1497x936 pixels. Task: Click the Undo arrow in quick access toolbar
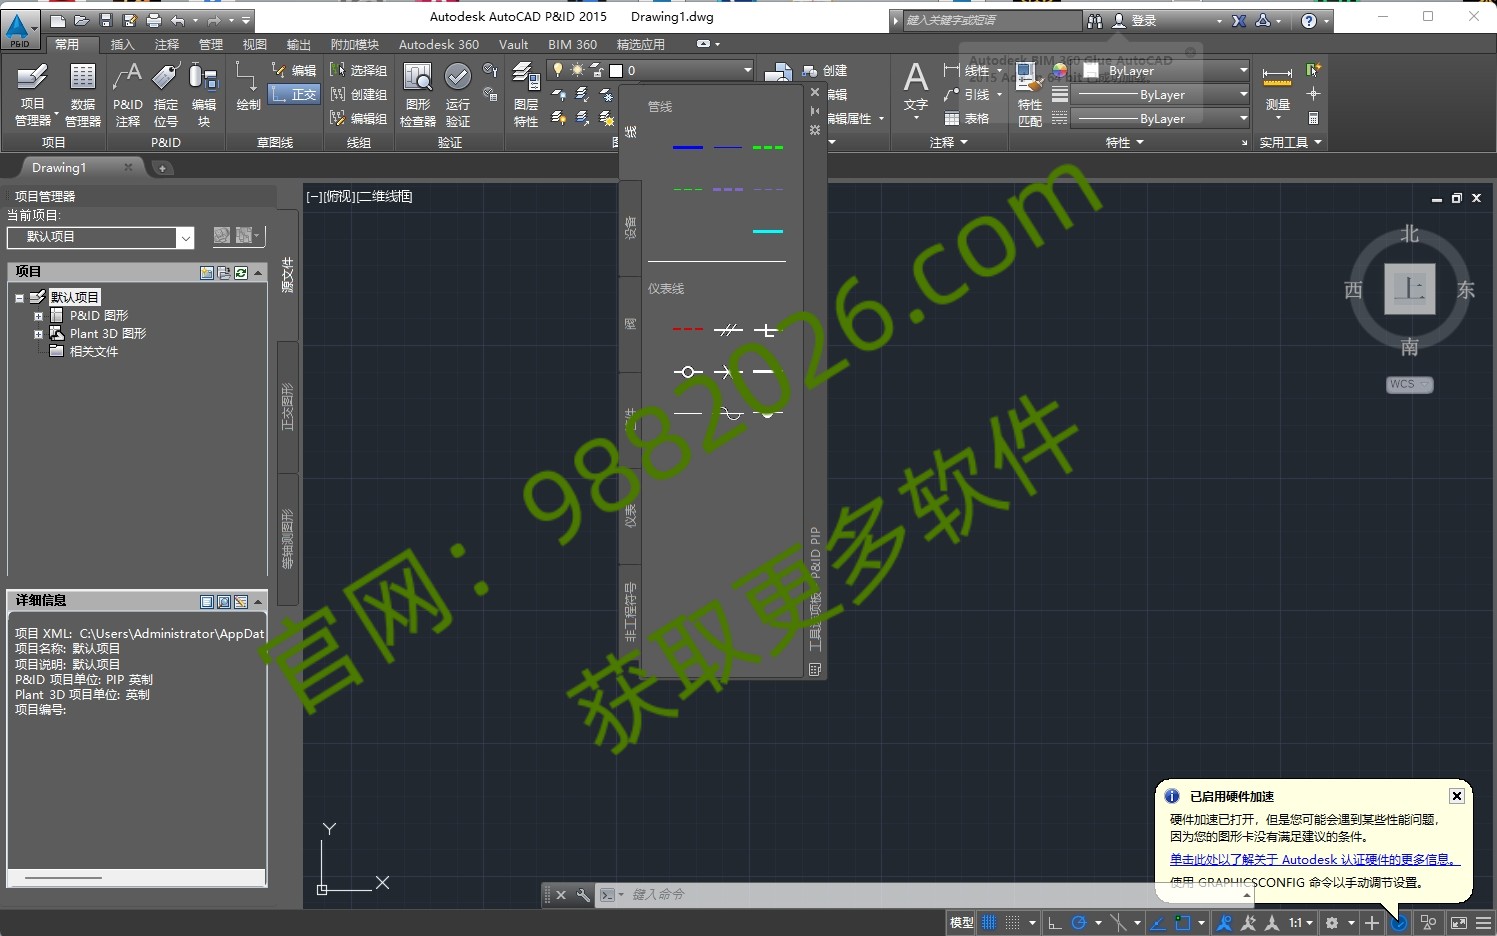tap(178, 20)
